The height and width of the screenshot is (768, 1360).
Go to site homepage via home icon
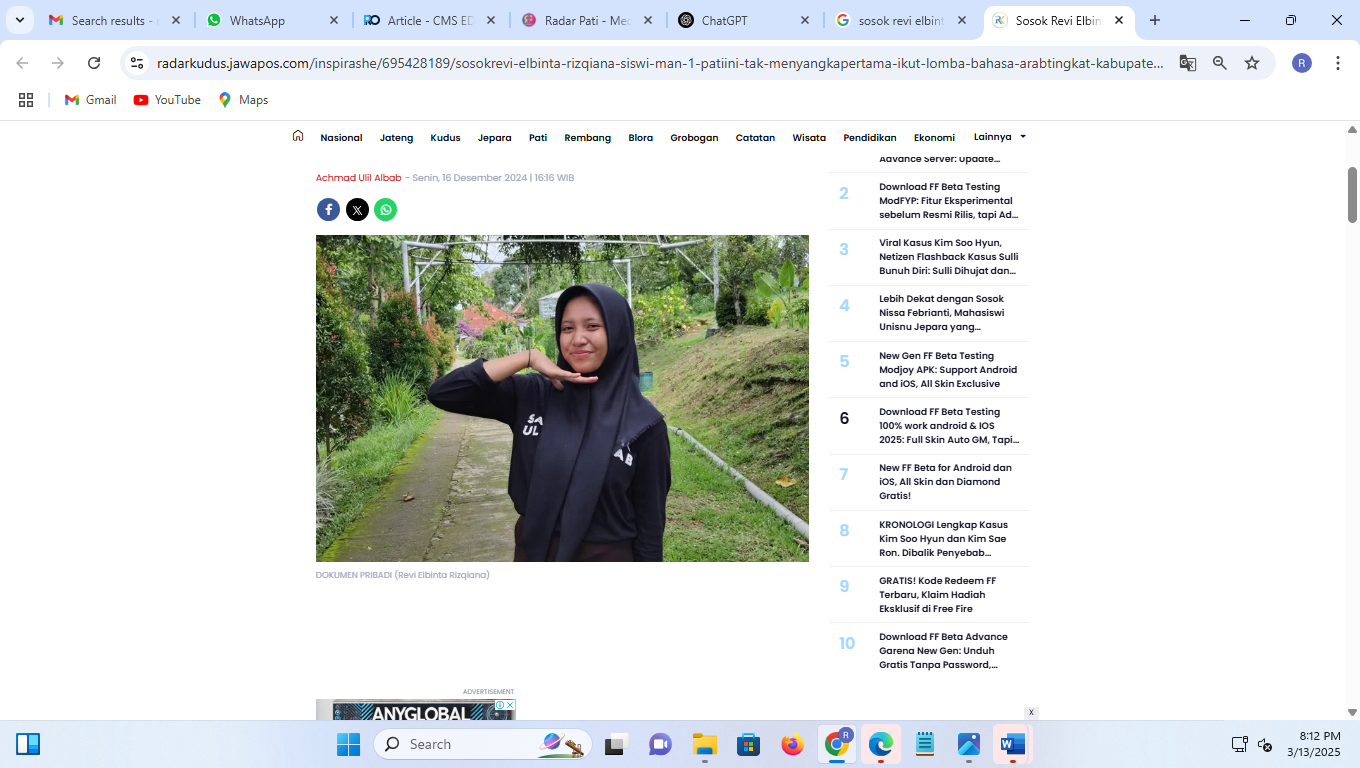(x=297, y=137)
